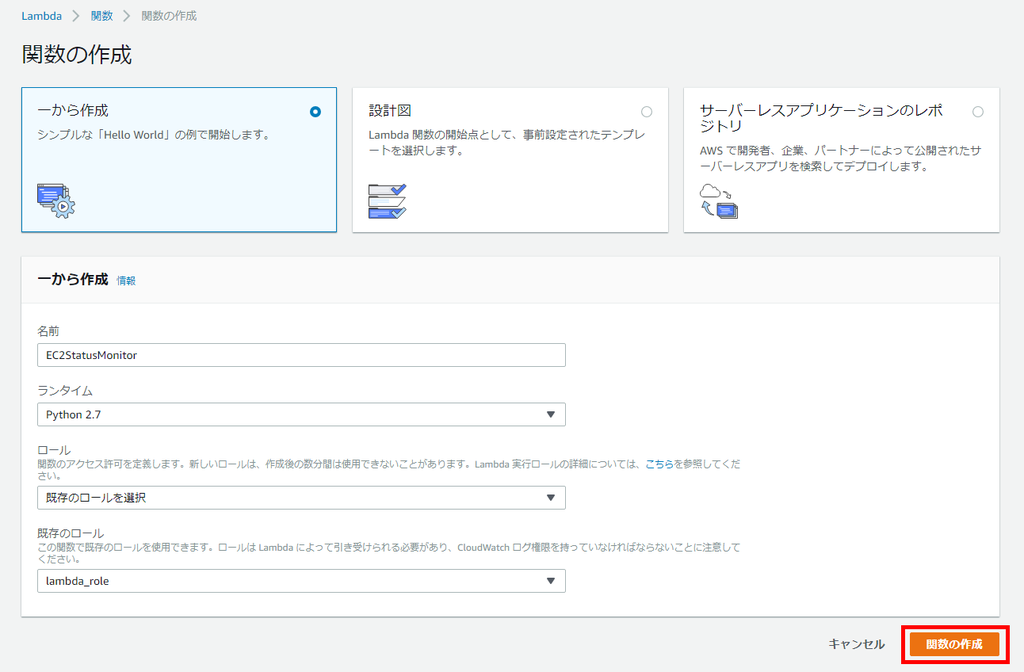Viewport: 1024px width, 672px height.
Task: Click the ランタイム field label
Action: coord(65,391)
